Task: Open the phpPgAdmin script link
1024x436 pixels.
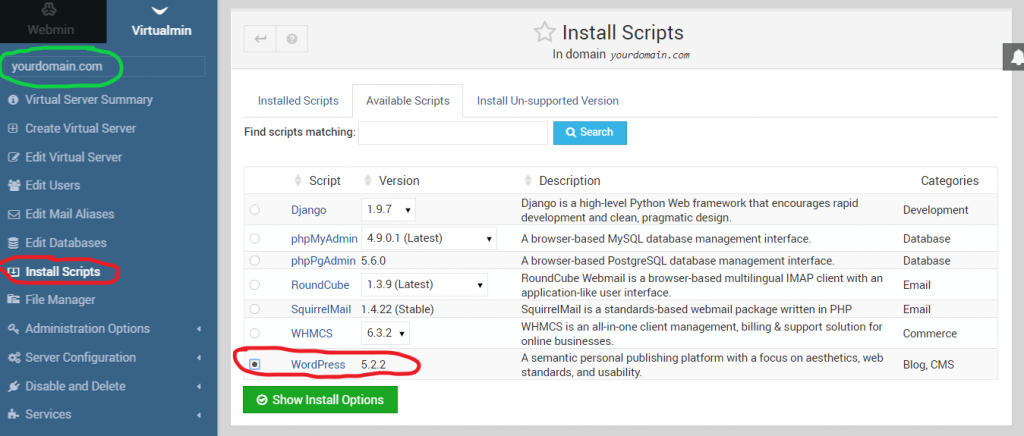Action: (x=324, y=260)
